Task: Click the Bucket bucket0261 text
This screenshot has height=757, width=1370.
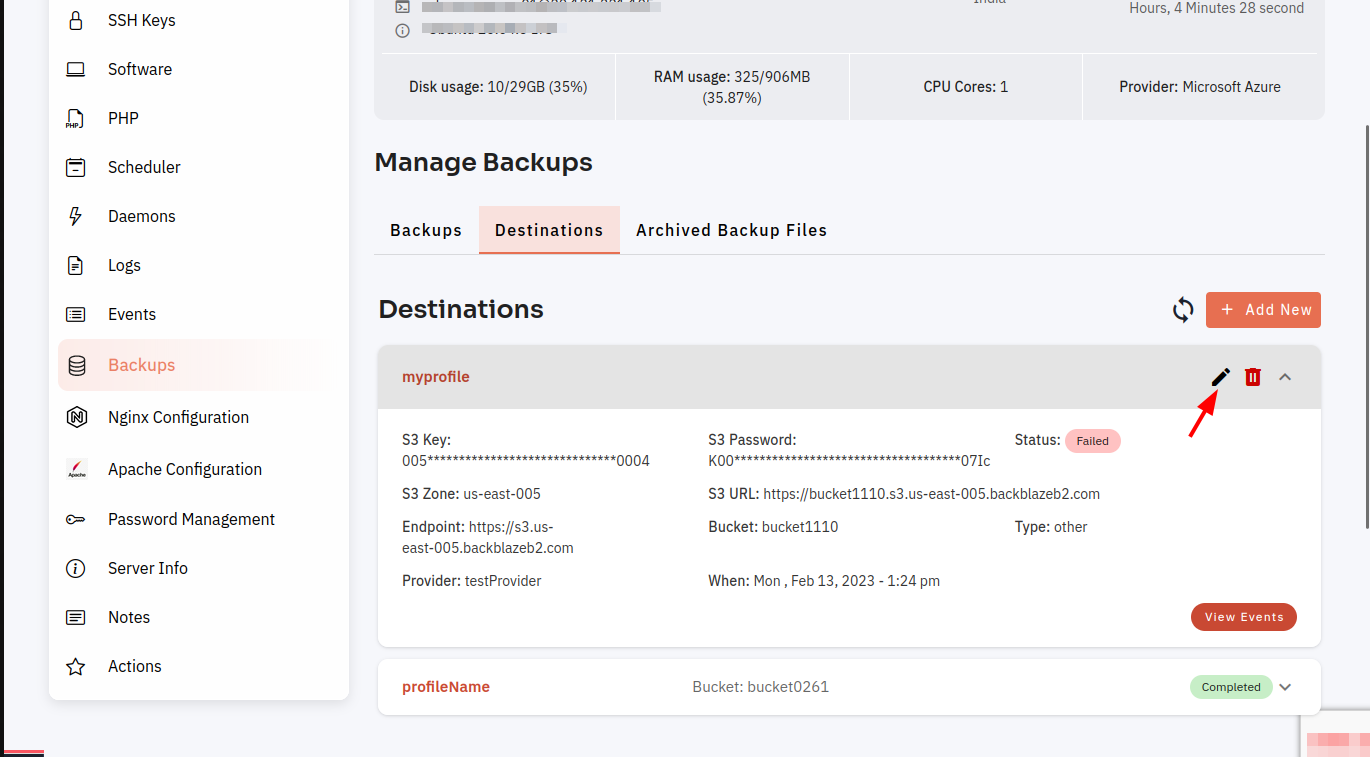Action: (761, 687)
